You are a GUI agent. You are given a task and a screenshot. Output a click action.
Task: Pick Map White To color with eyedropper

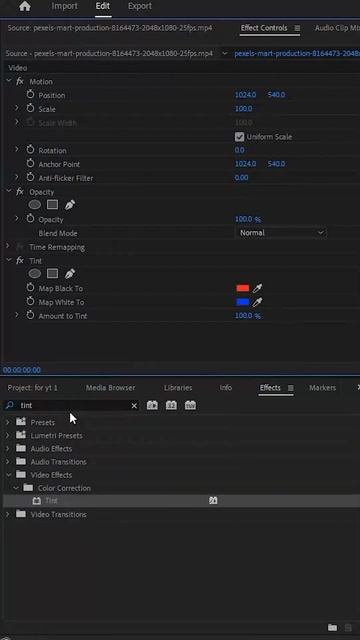click(257, 302)
